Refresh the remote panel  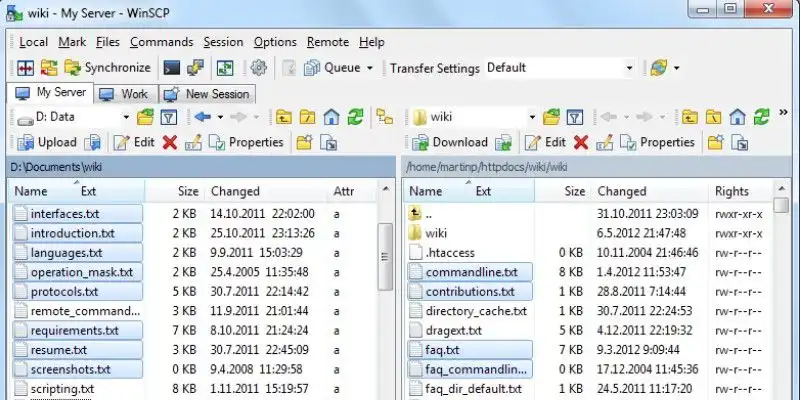[x=762, y=117]
